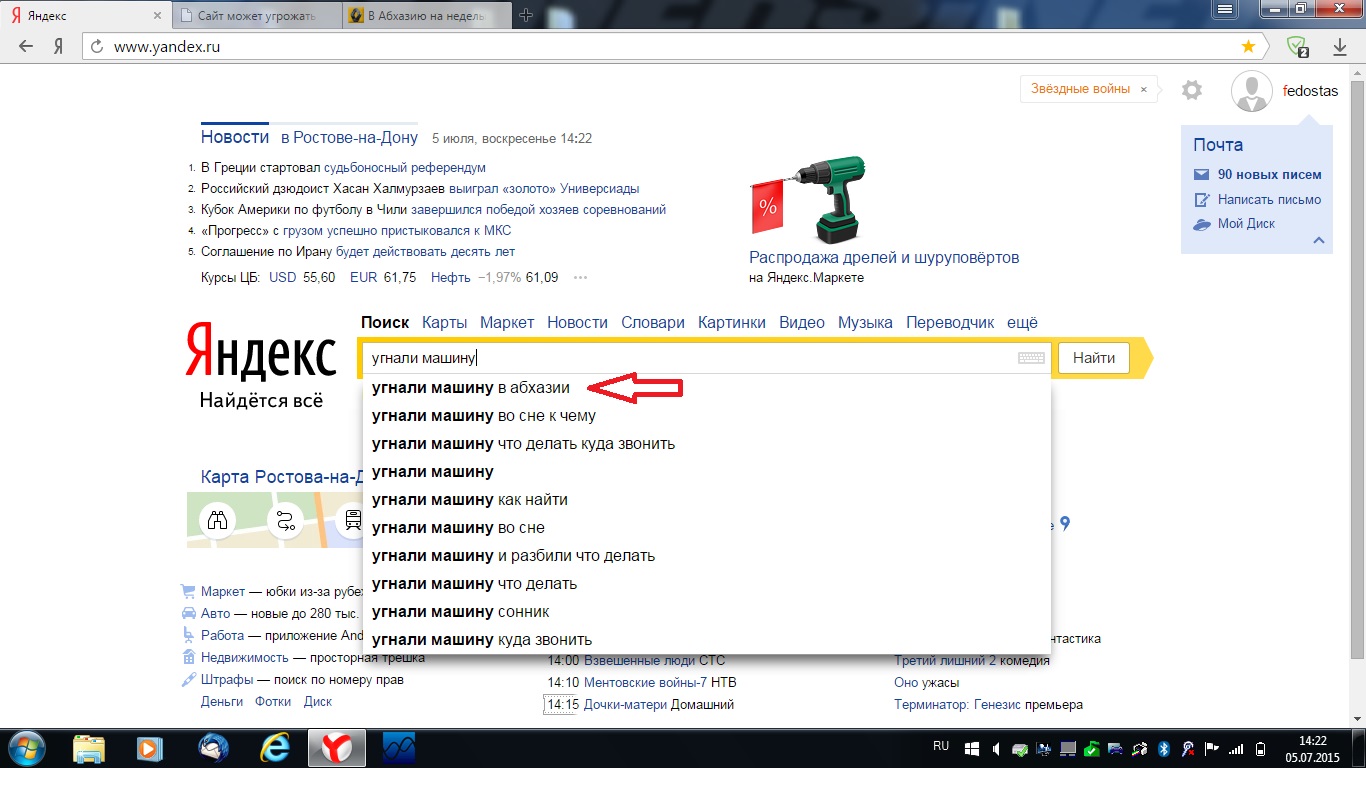
Task: Click the shopping cart icon next to Маркет
Action: click(188, 592)
